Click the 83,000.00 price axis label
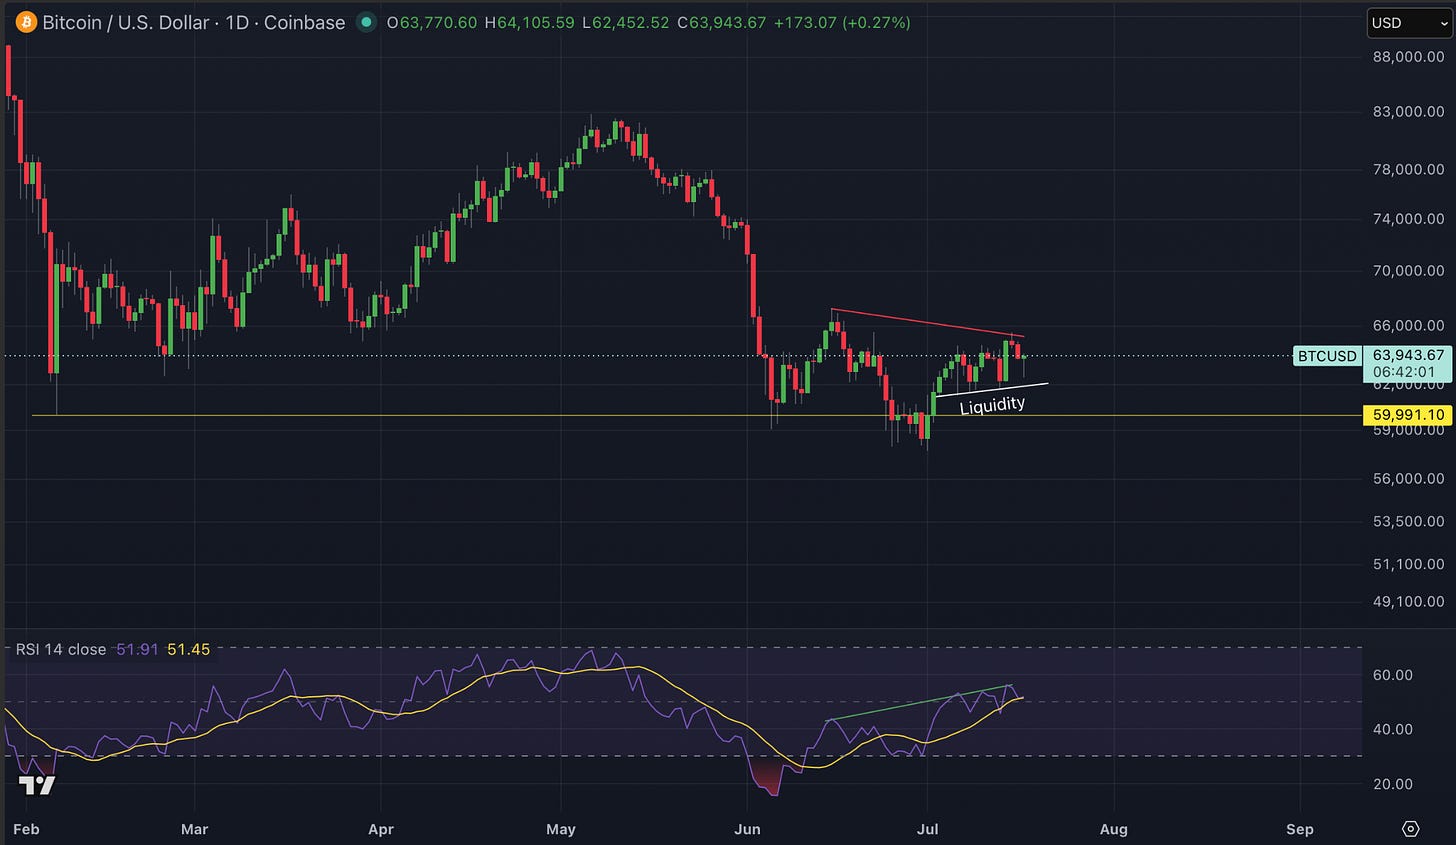Viewport: 1456px width, 845px height. [x=1408, y=111]
